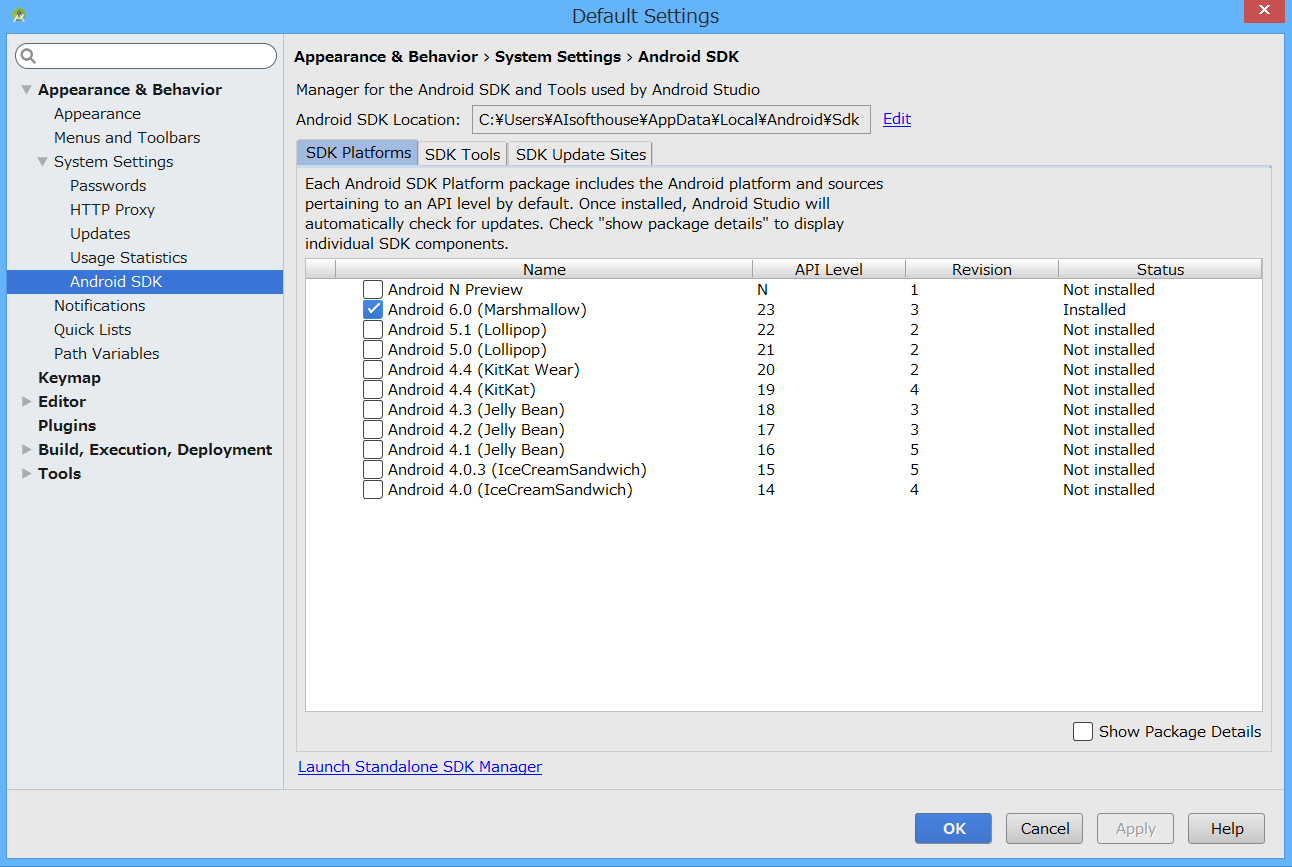1292x867 pixels.
Task: Click the 'Android 5.1 (Lollipop)' row name
Action: [467, 330]
